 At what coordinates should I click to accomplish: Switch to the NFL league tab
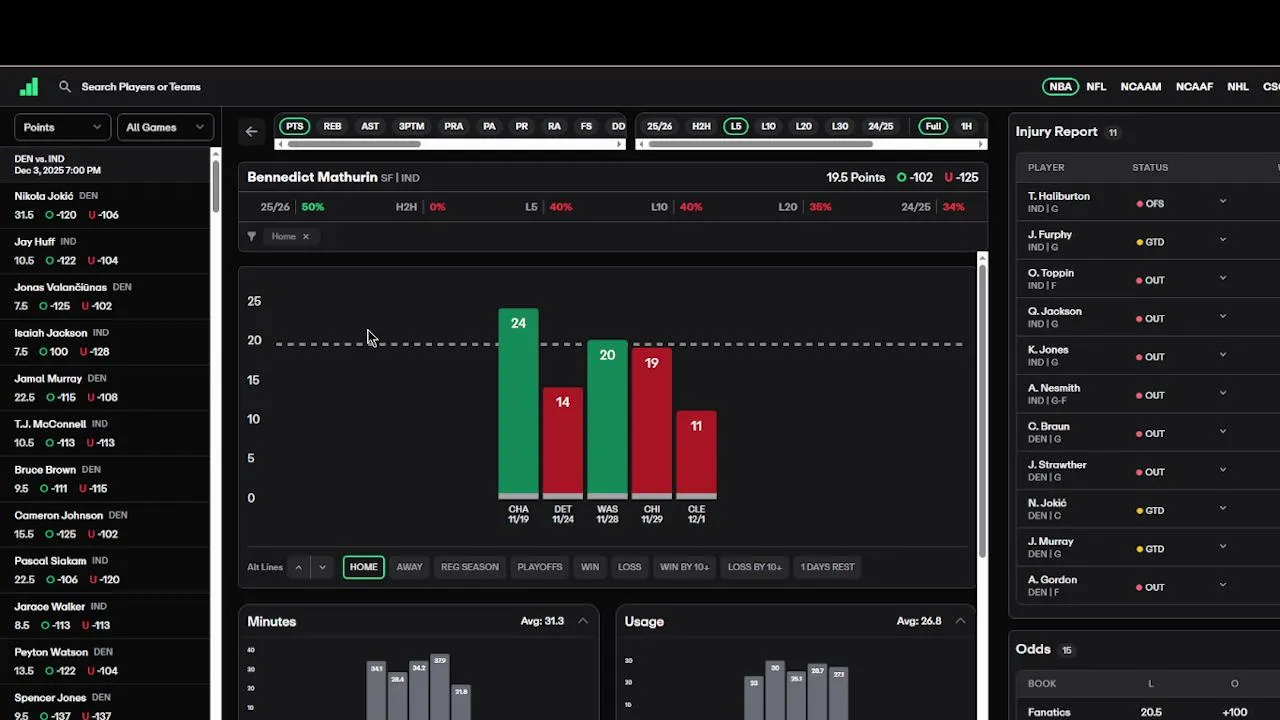1096,87
